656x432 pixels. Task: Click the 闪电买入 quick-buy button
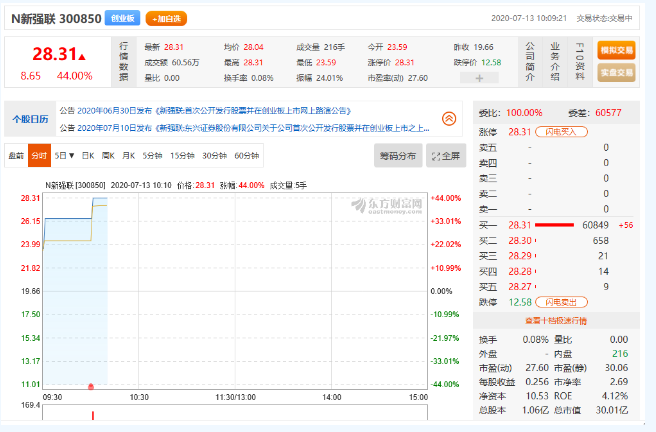point(561,132)
